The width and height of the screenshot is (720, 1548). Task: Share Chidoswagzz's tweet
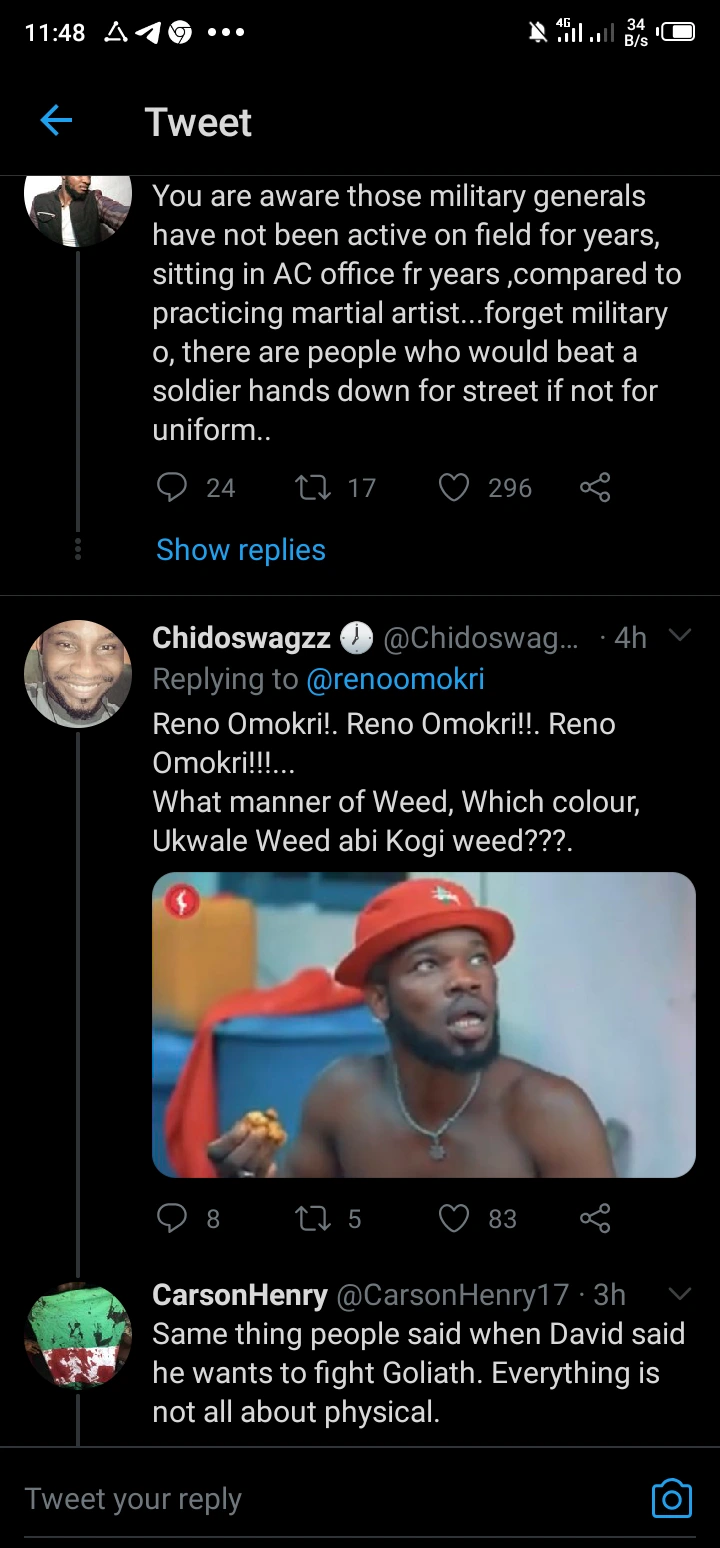click(595, 1217)
